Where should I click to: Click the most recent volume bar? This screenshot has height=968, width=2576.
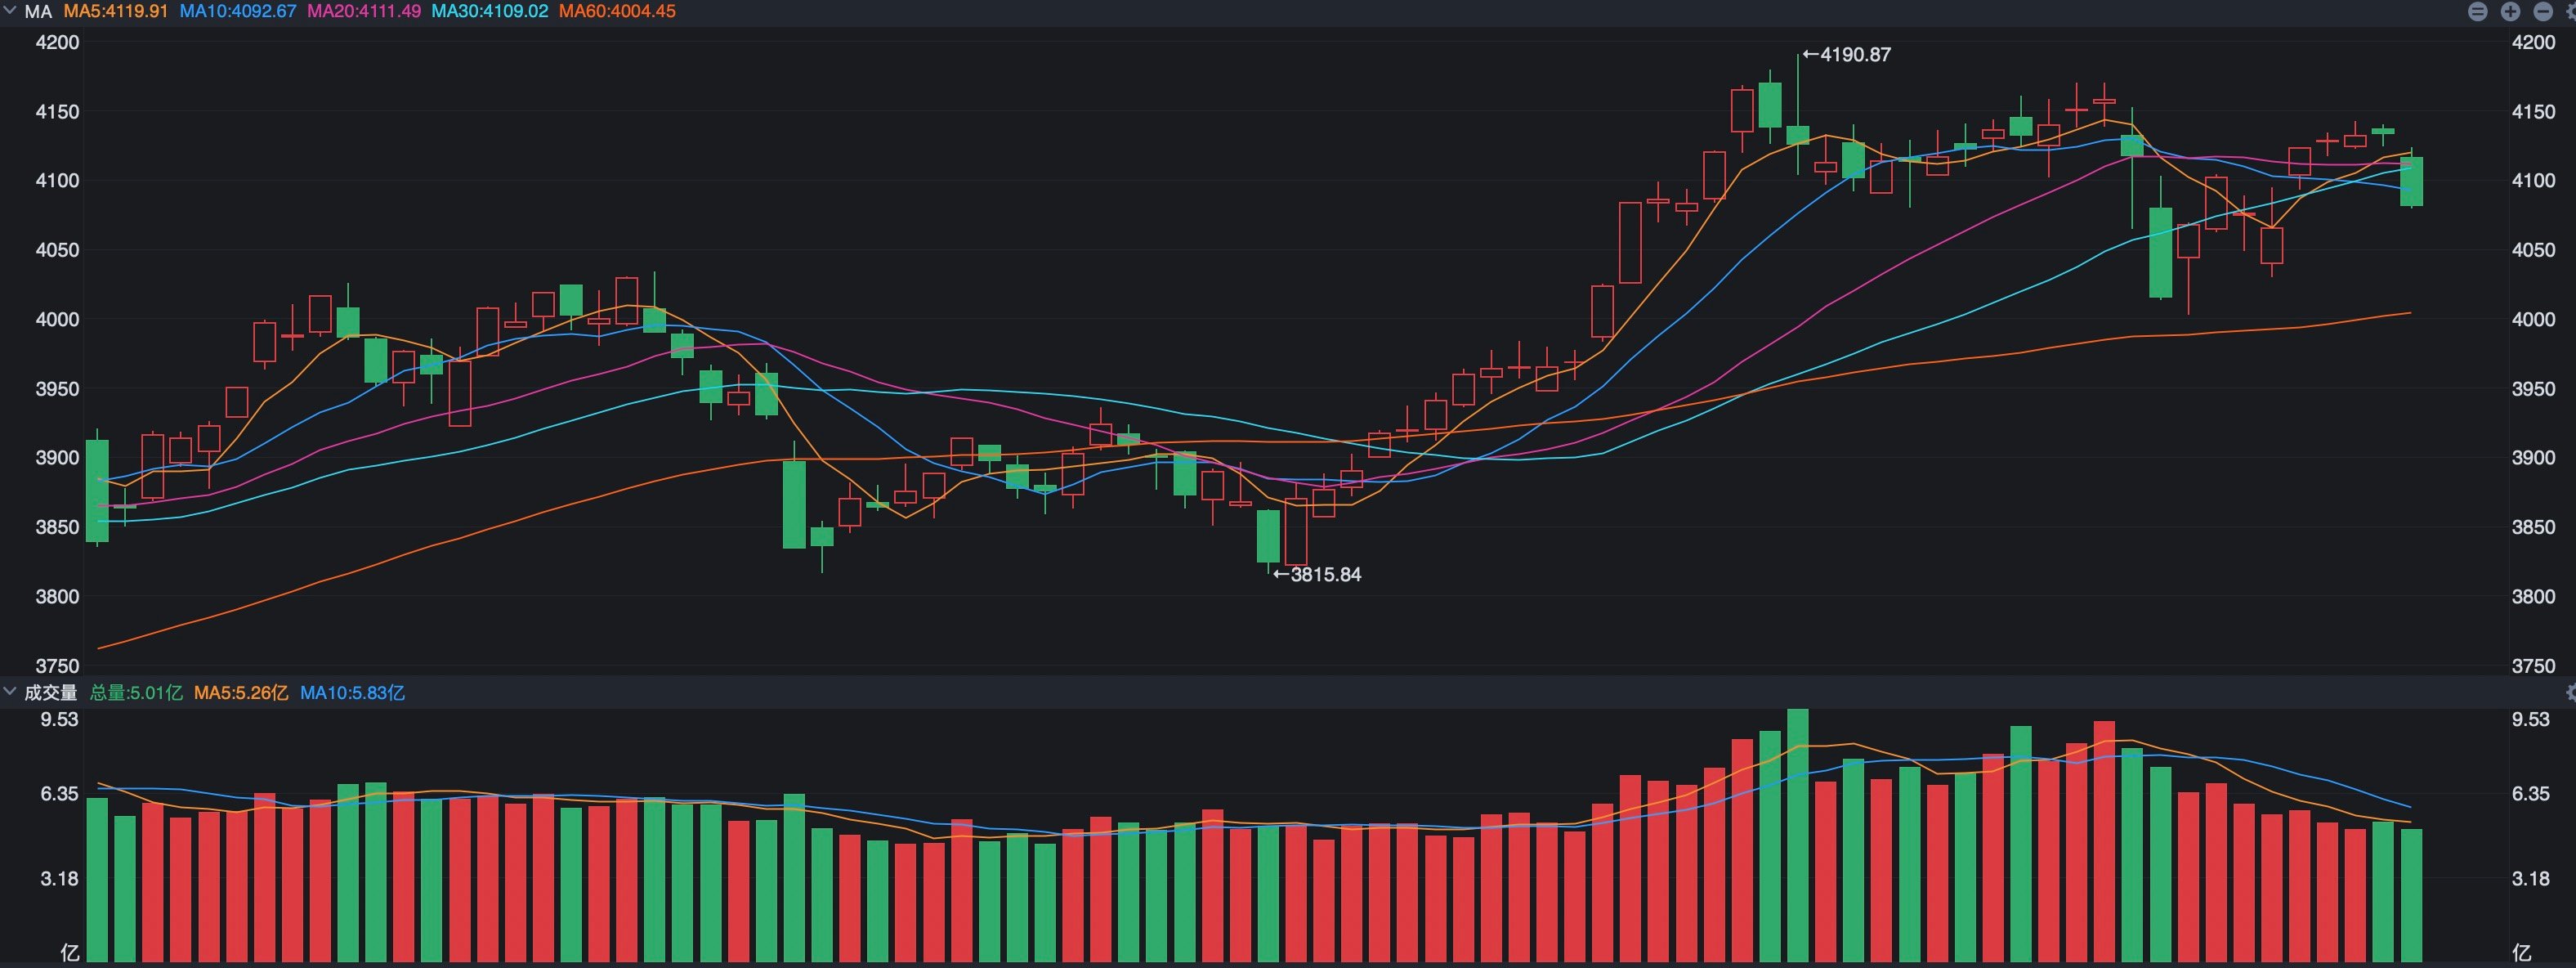click(2411, 896)
